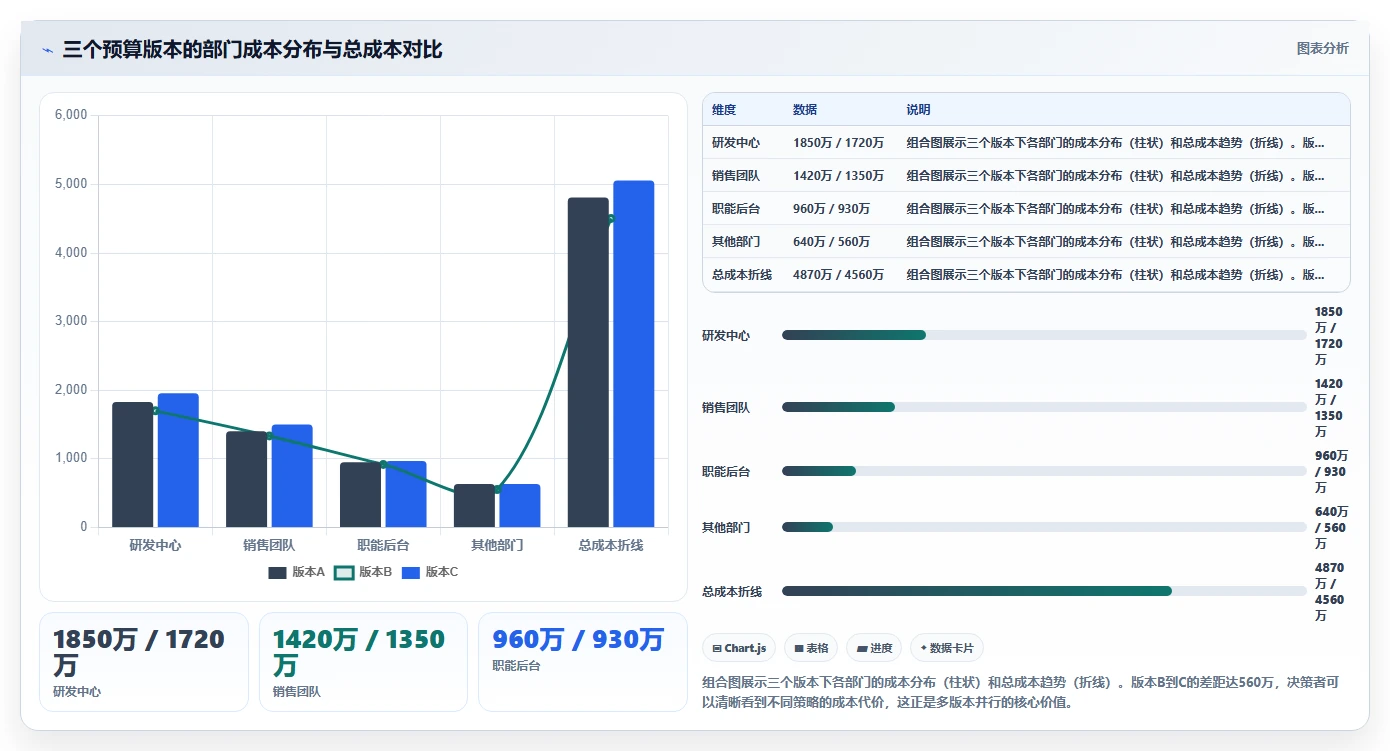Click the 版本B line point at 总成本折线
The height and width of the screenshot is (751, 1390).
(x=611, y=218)
